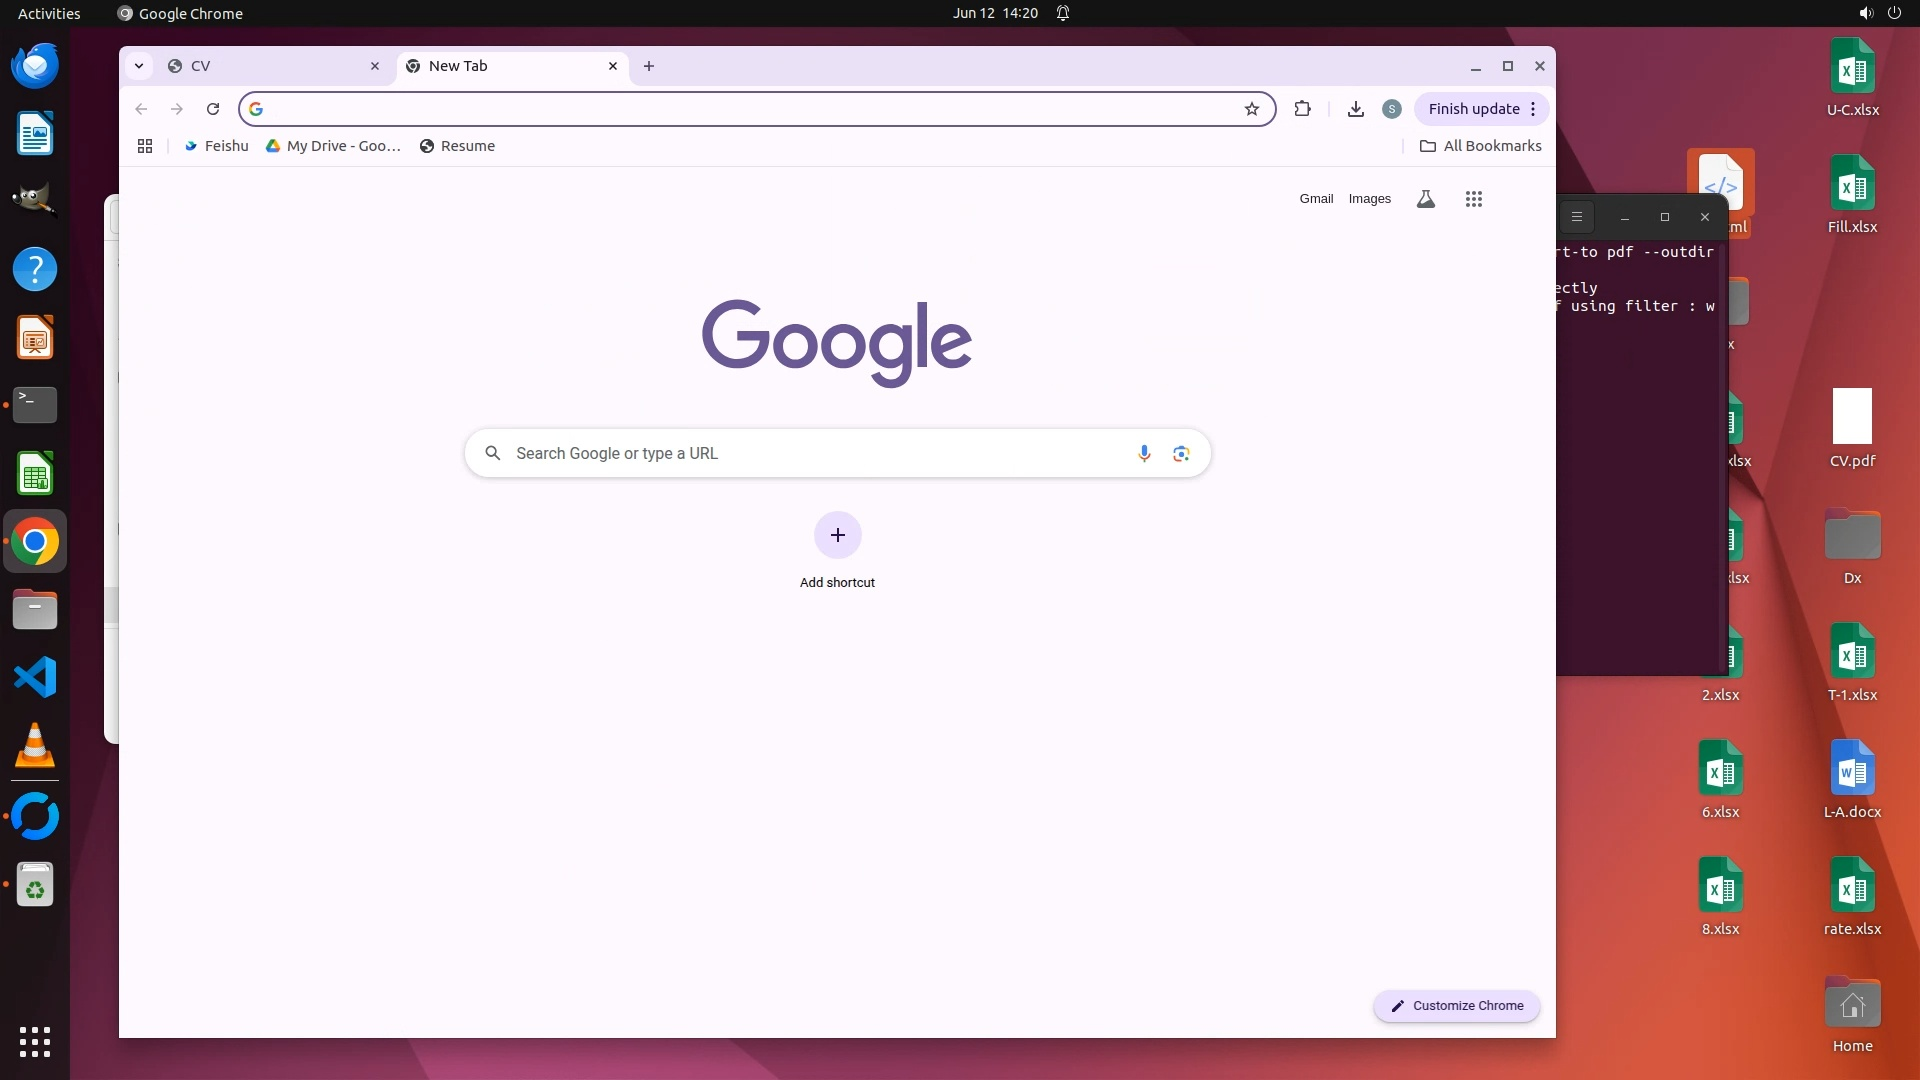Click the Google search box
Viewport: 1920px width, 1080px height.
800,453
